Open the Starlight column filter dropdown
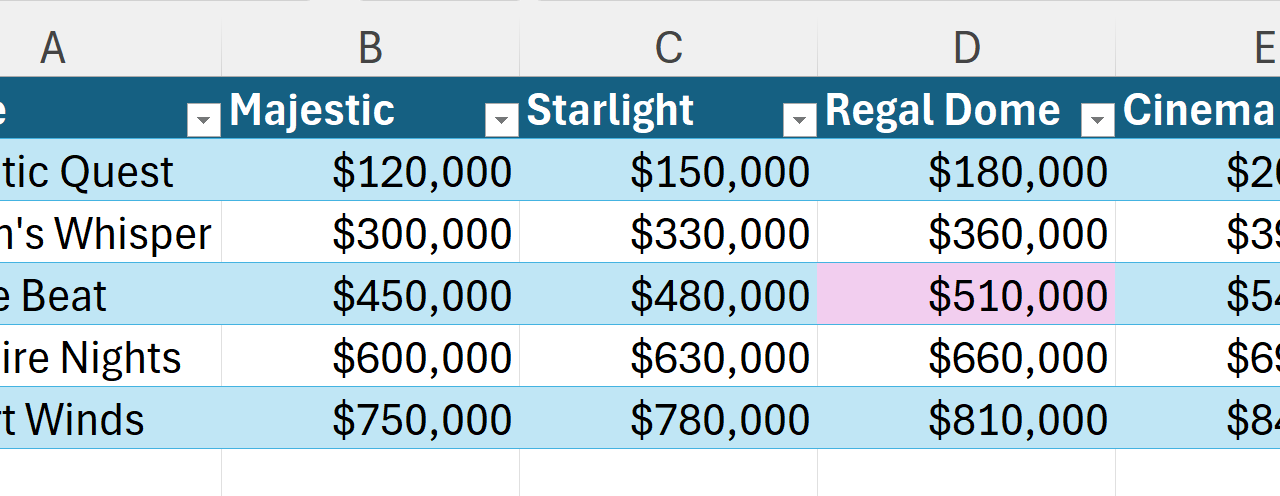1280x496 pixels. pos(799,121)
